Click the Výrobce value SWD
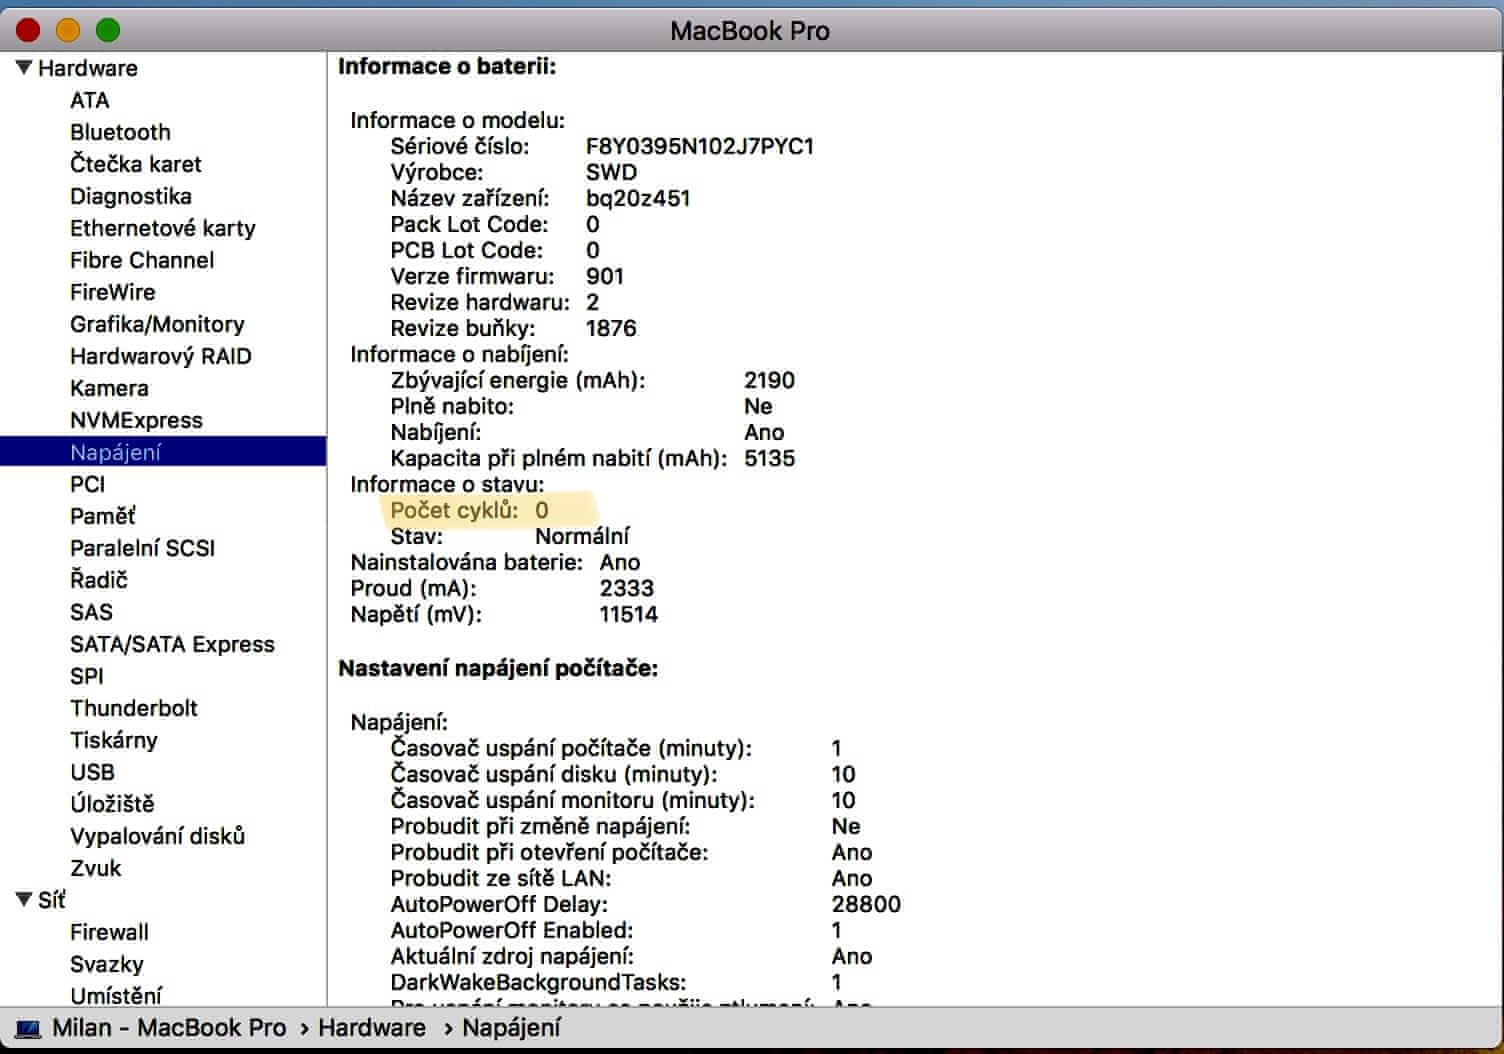The width and height of the screenshot is (1504, 1054). 611,172
